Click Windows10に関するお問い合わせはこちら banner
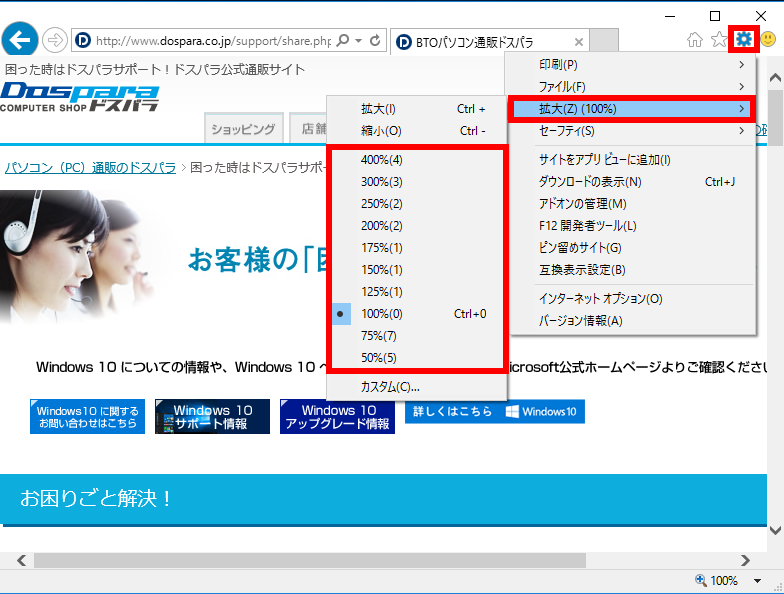This screenshot has height=594, width=784. [88, 416]
